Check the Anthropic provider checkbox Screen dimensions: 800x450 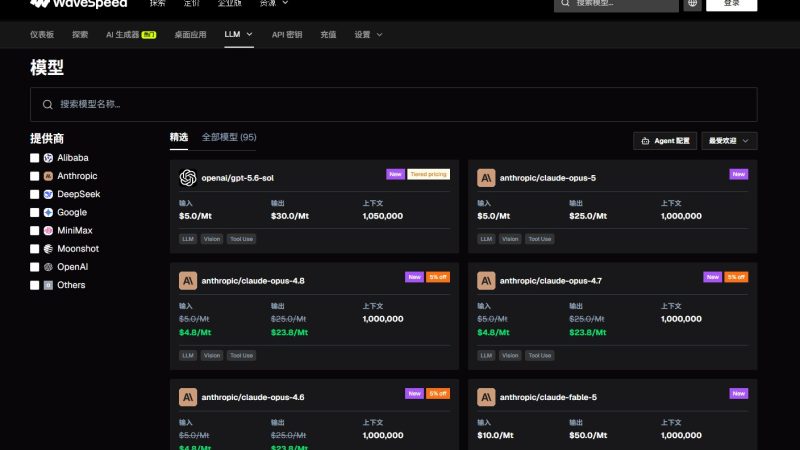[34, 176]
